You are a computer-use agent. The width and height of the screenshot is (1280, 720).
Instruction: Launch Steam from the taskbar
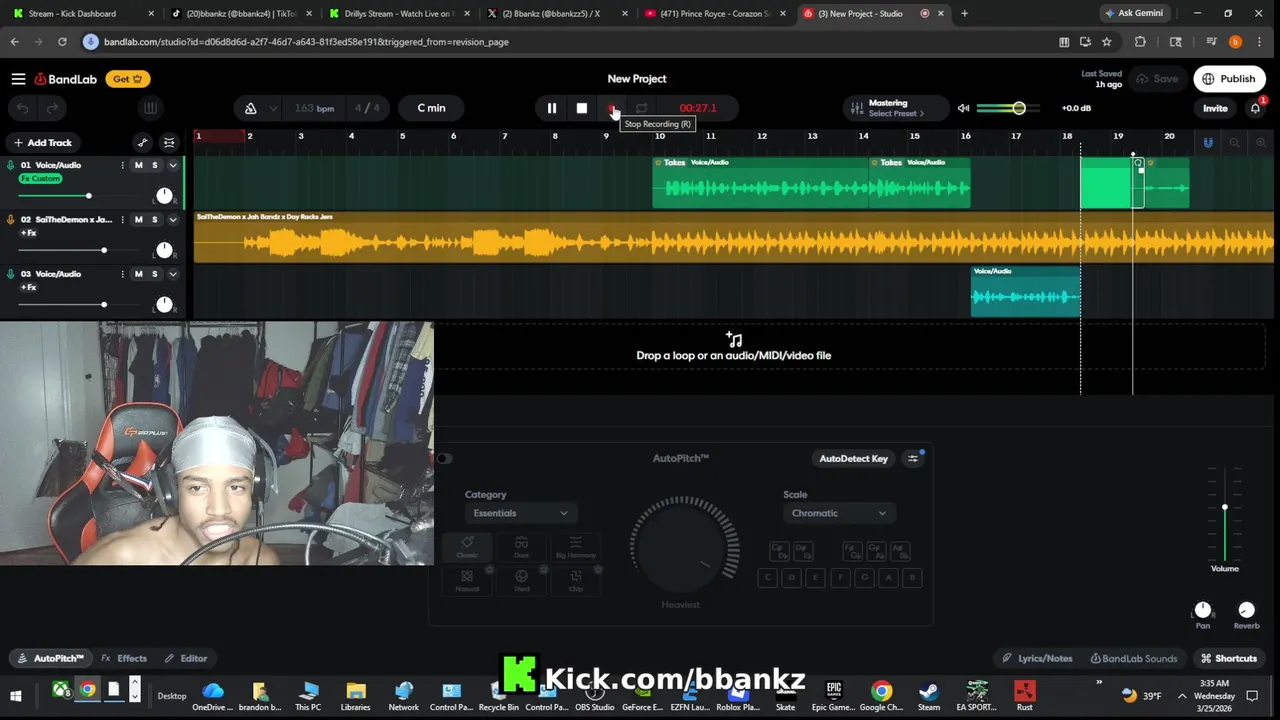click(929, 695)
